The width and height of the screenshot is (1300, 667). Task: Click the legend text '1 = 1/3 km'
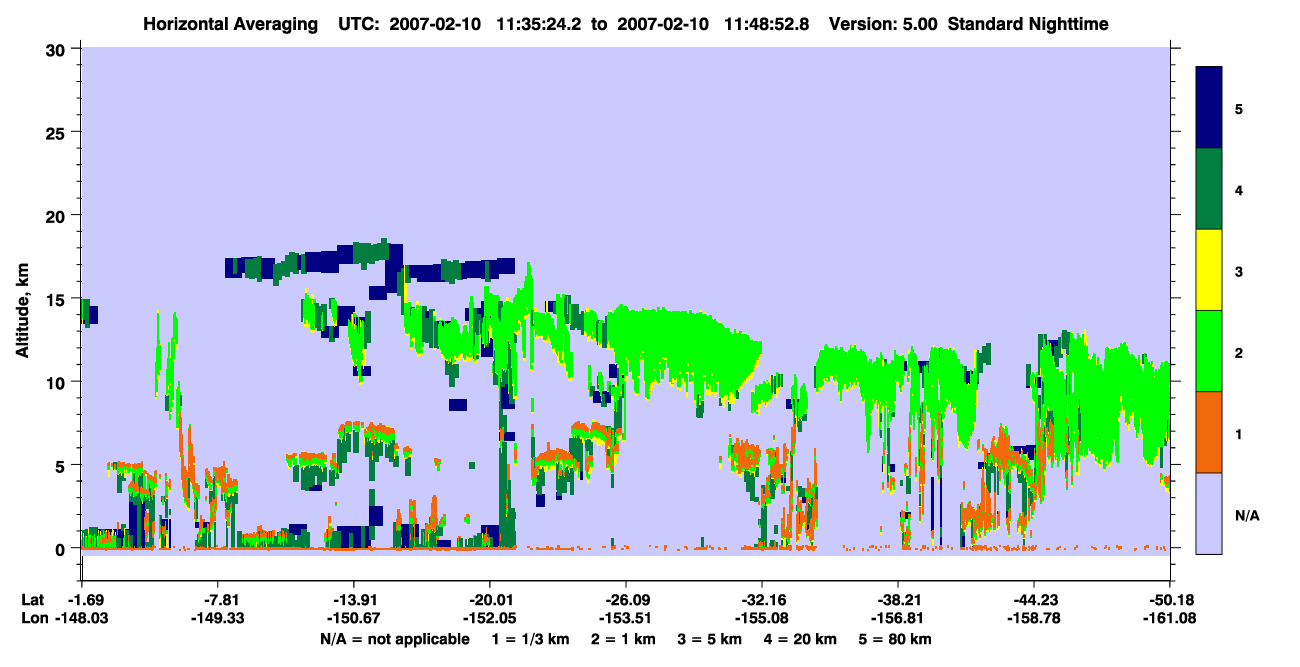pyautogui.click(x=530, y=638)
